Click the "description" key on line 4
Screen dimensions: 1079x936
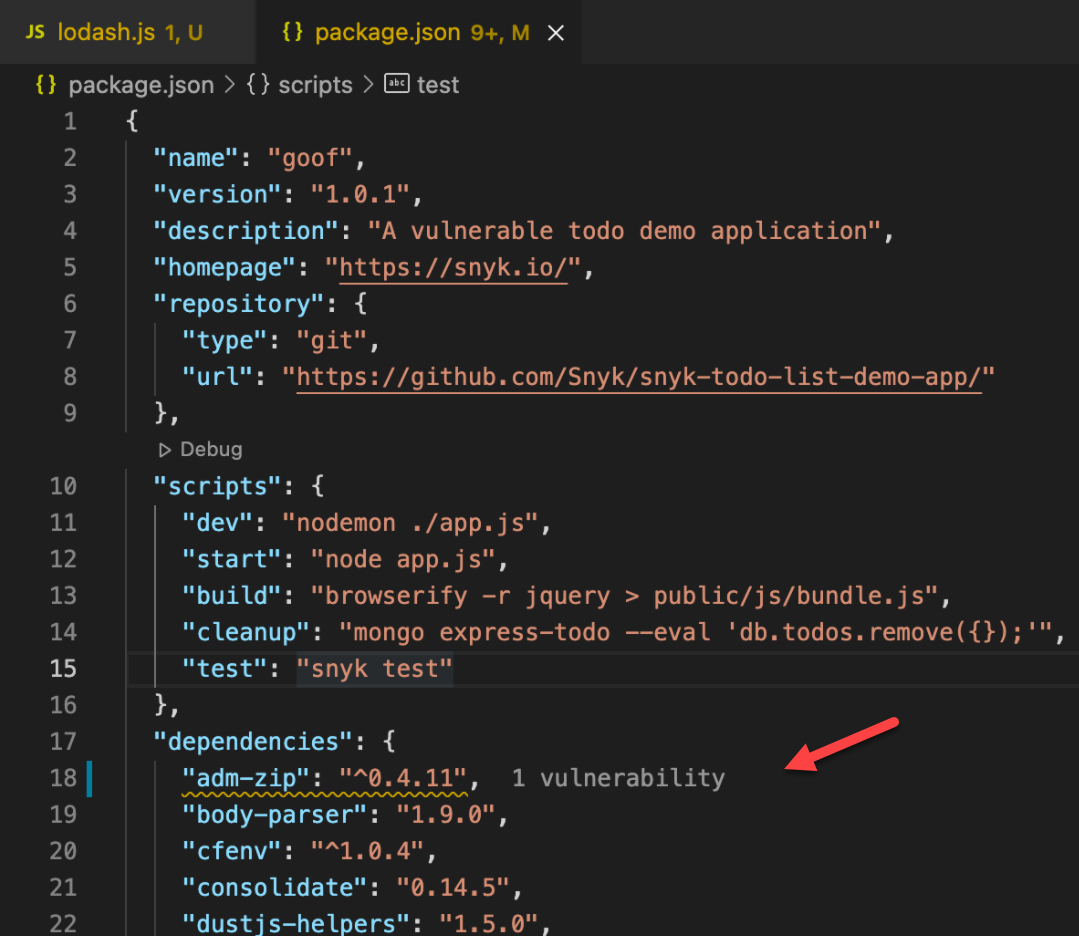click(246, 231)
